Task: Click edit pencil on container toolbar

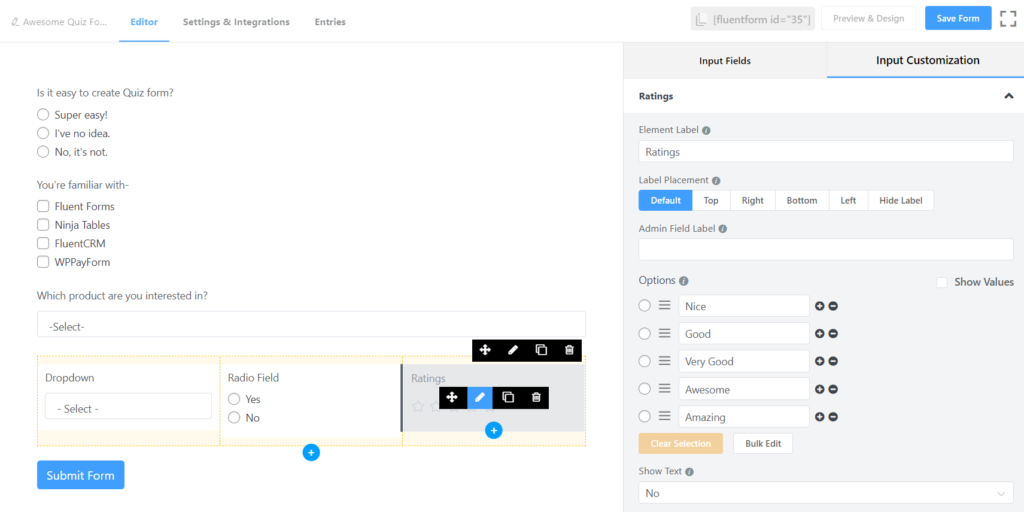Action: pyautogui.click(x=513, y=350)
